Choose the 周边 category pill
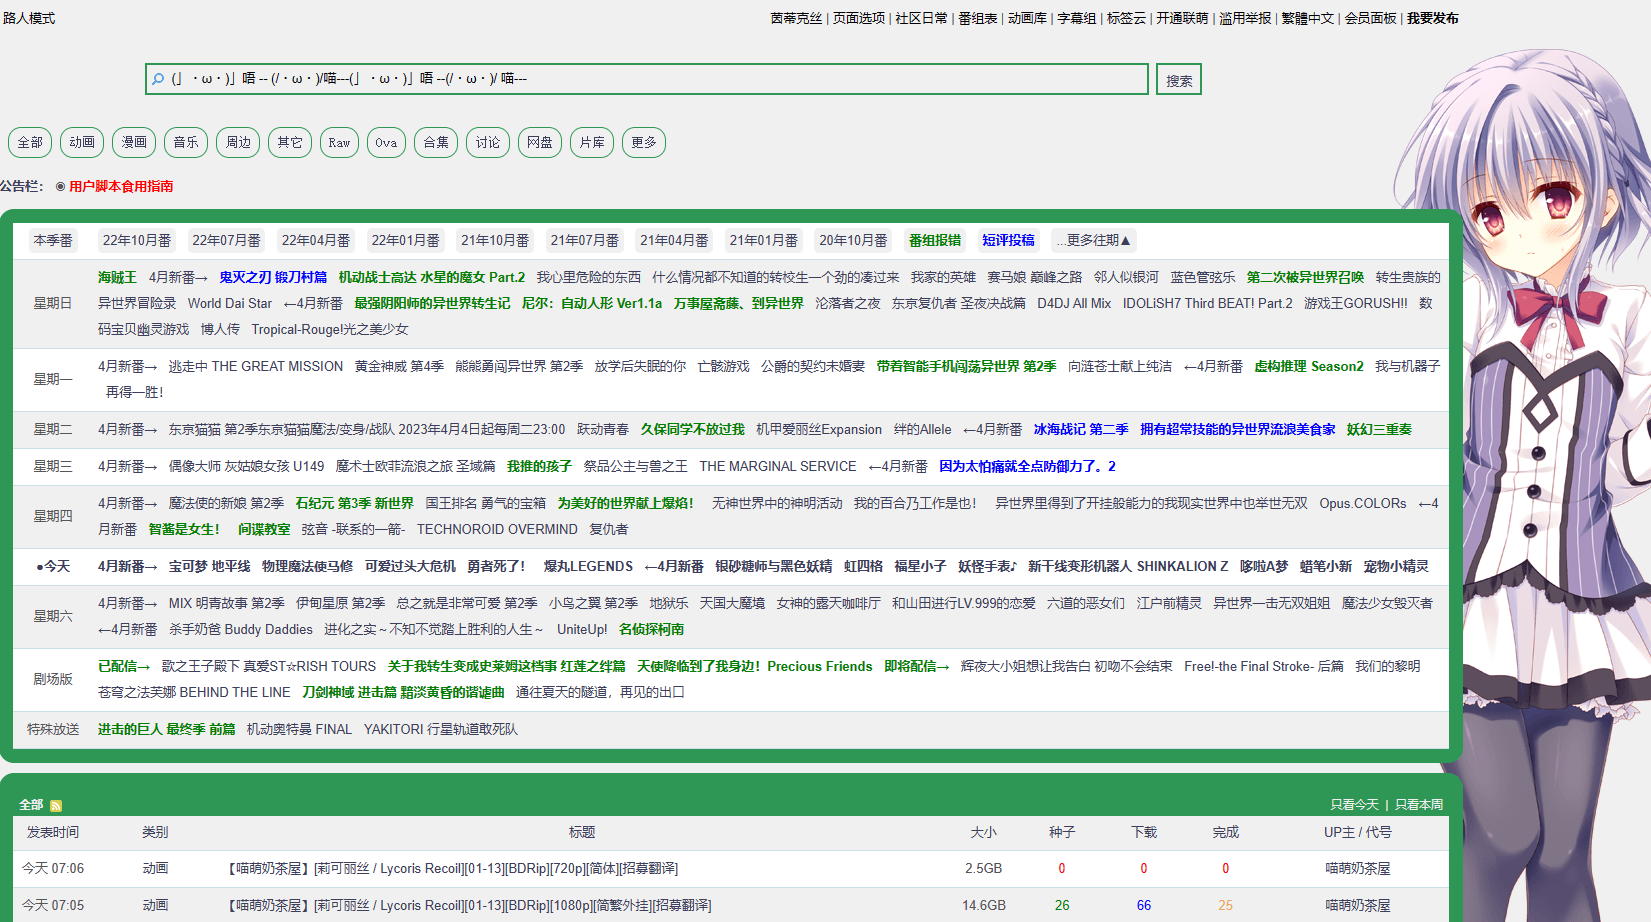The image size is (1651, 922). [238, 143]
